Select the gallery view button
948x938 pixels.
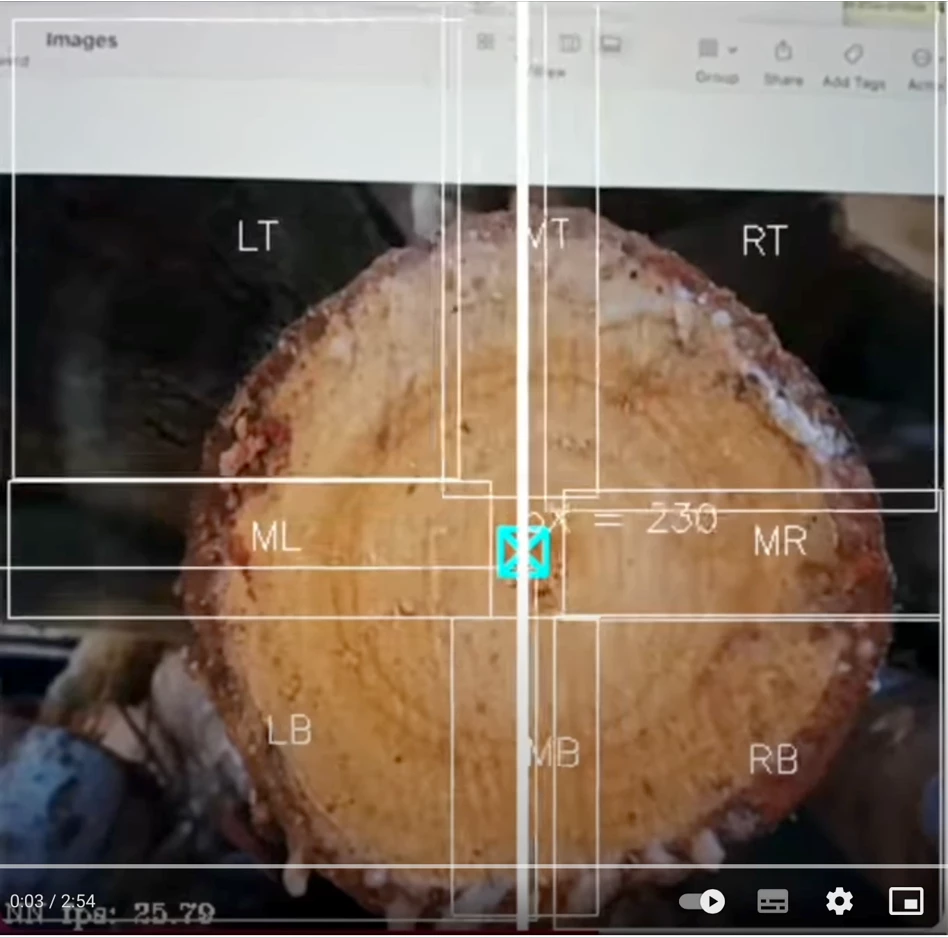point(610,44)
